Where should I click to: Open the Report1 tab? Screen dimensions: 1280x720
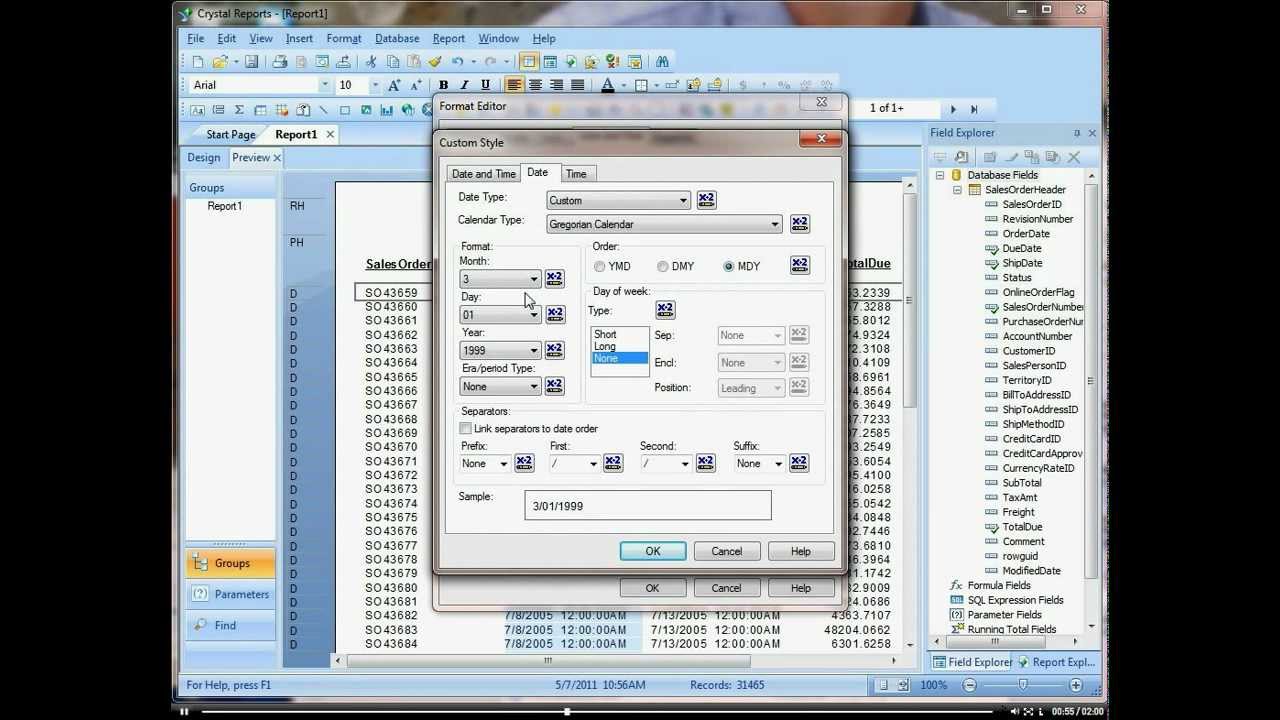296,135
